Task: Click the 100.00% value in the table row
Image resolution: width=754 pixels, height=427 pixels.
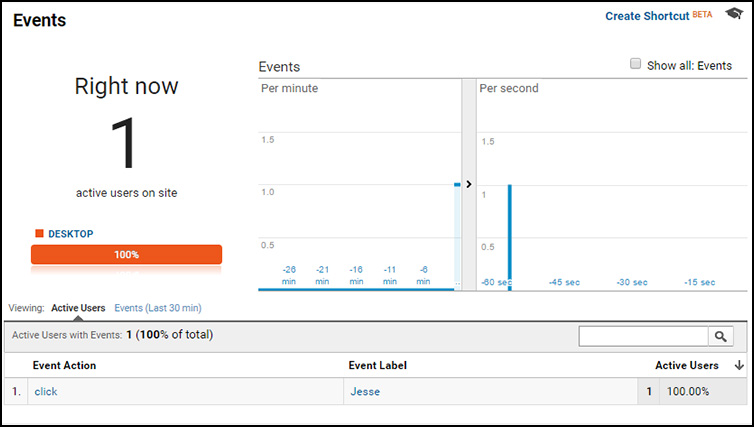Action: click(x=687, y=392)
